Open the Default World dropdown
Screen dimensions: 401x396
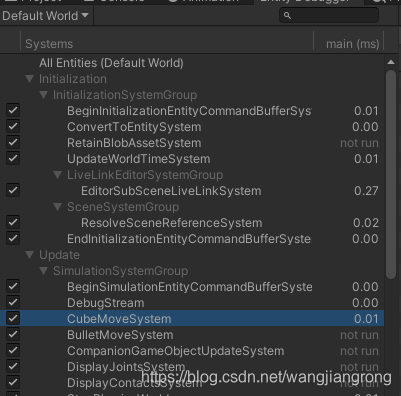[45, 16]
